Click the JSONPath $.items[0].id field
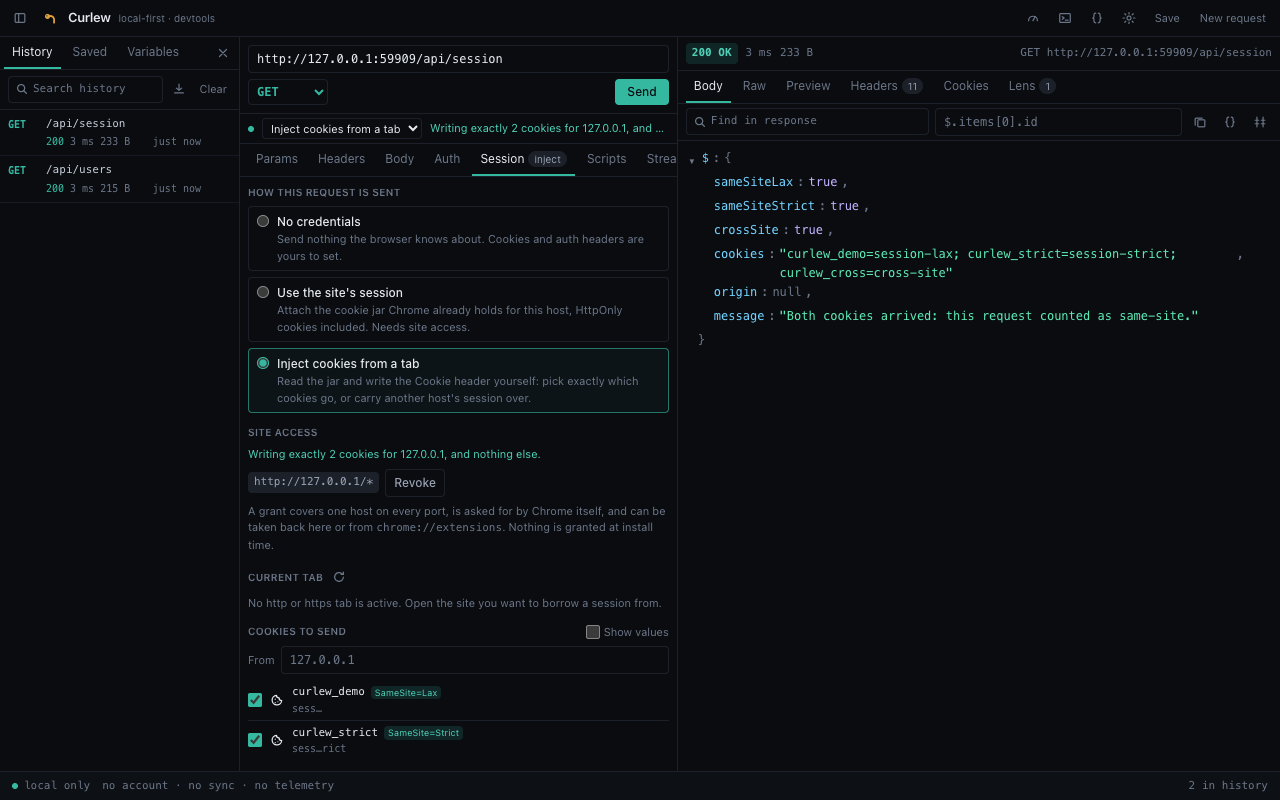This screenshot has height=800, width=1280. point(1058,122)
